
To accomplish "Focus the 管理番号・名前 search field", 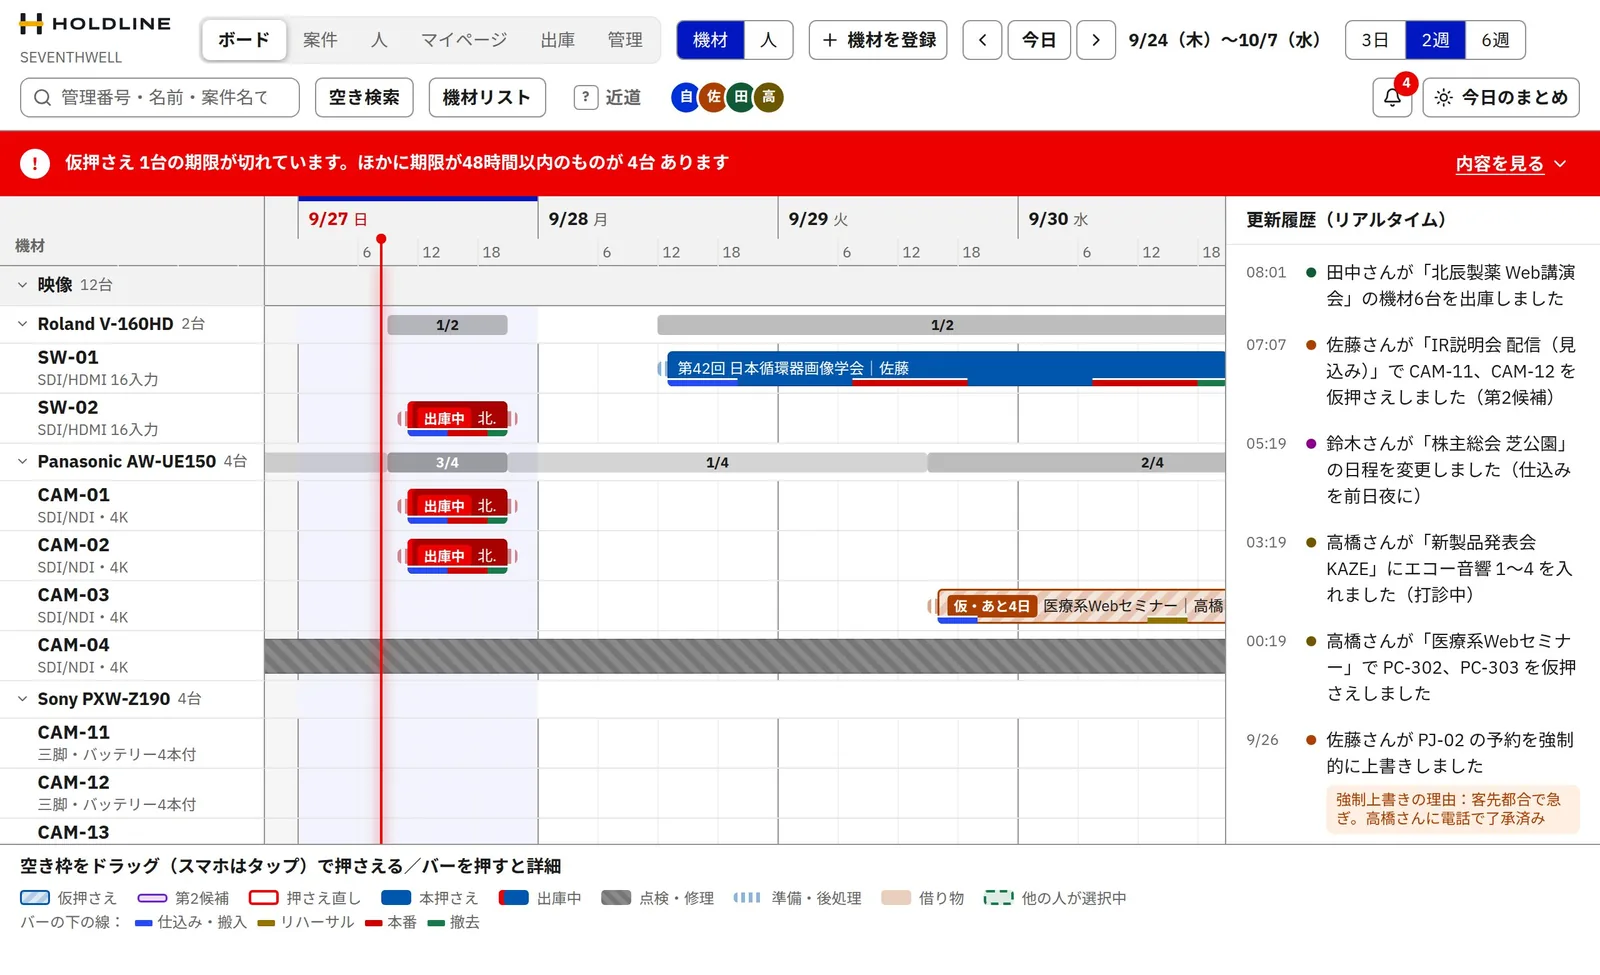I will pyautogui.click(x=160, y=98).
